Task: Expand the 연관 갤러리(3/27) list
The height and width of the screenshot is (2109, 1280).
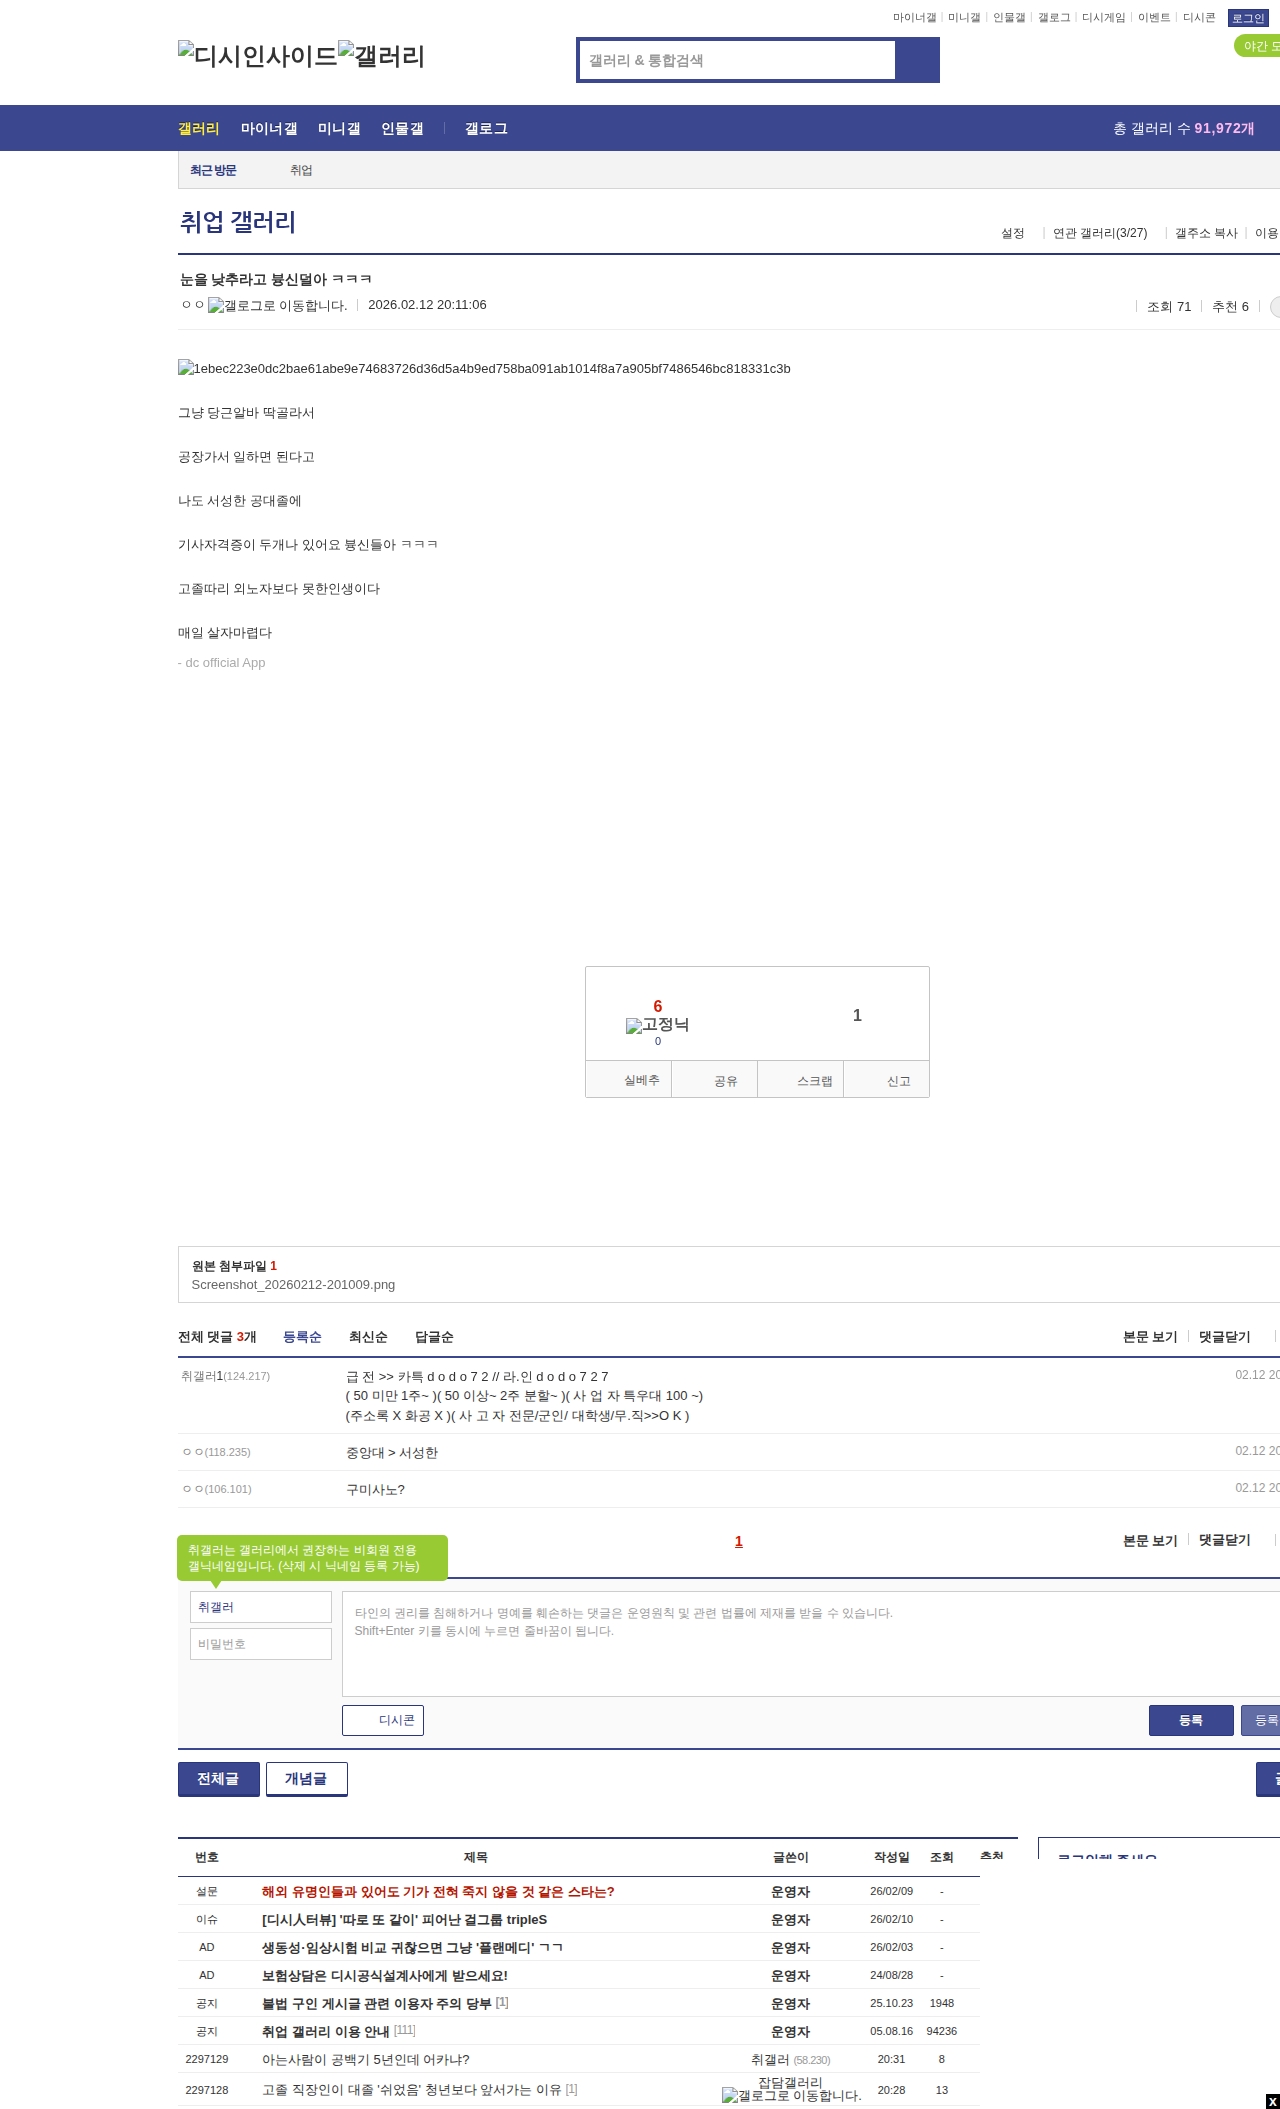Action: click(x=1100, y=233)
